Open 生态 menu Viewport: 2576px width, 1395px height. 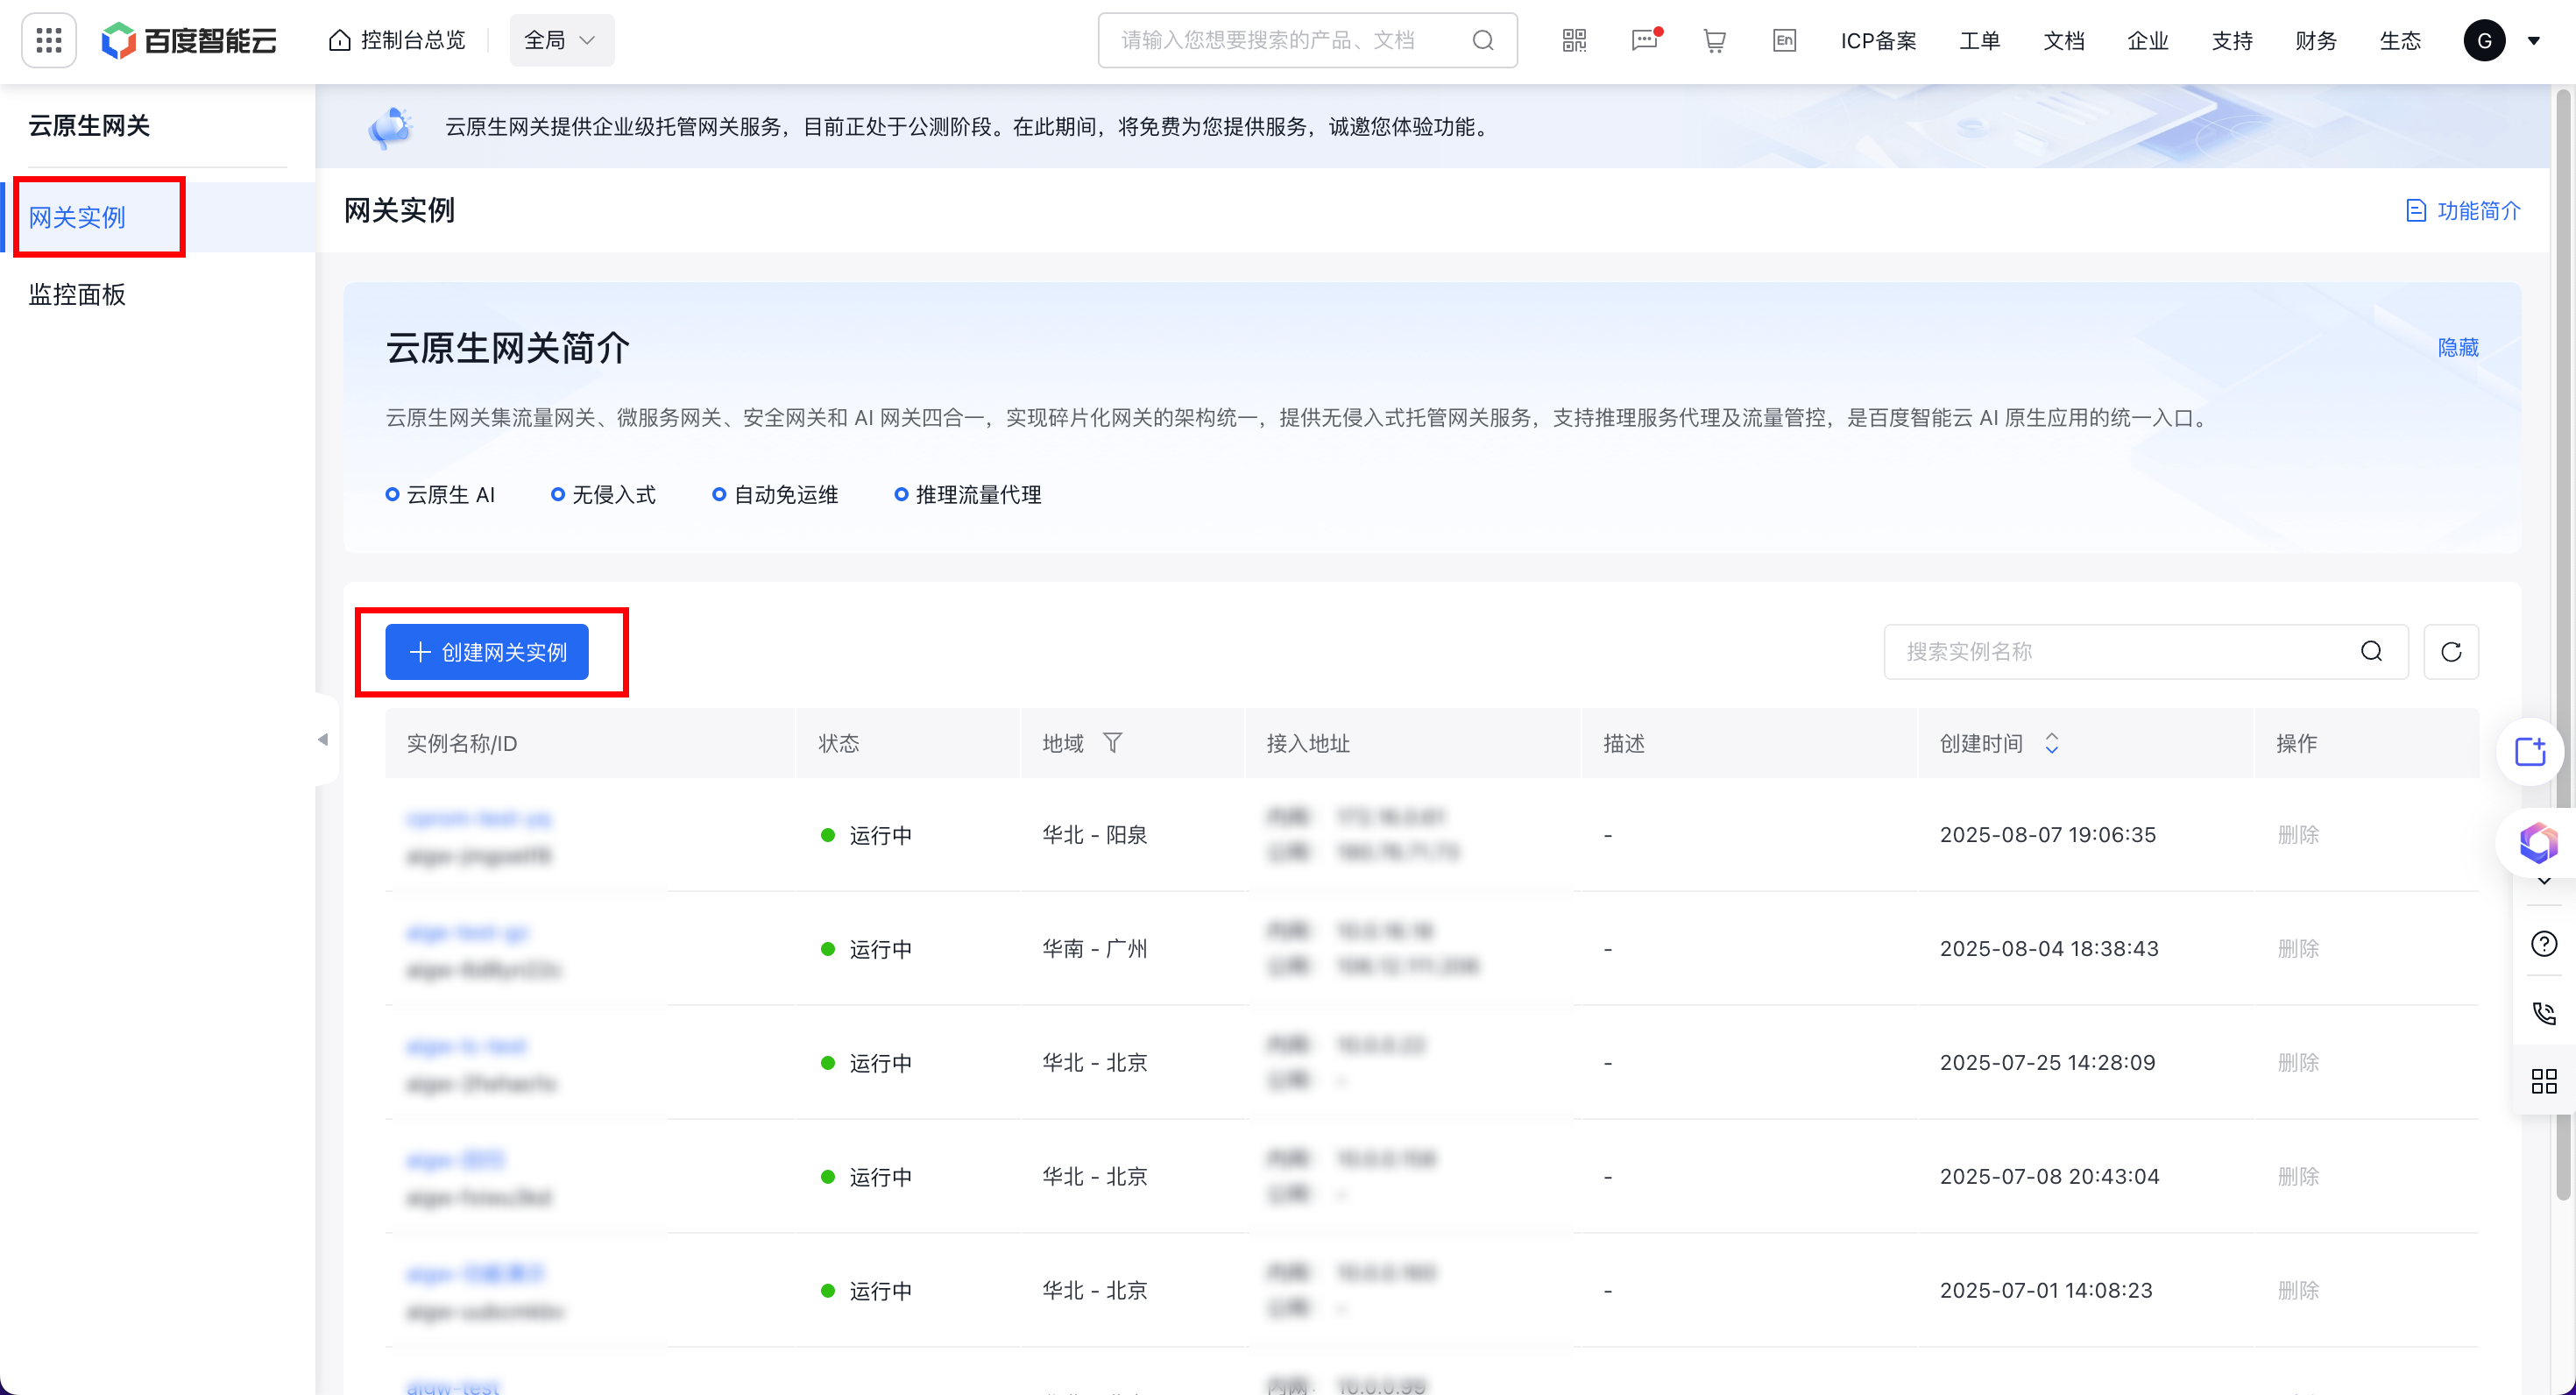[x=2399, y=40]
